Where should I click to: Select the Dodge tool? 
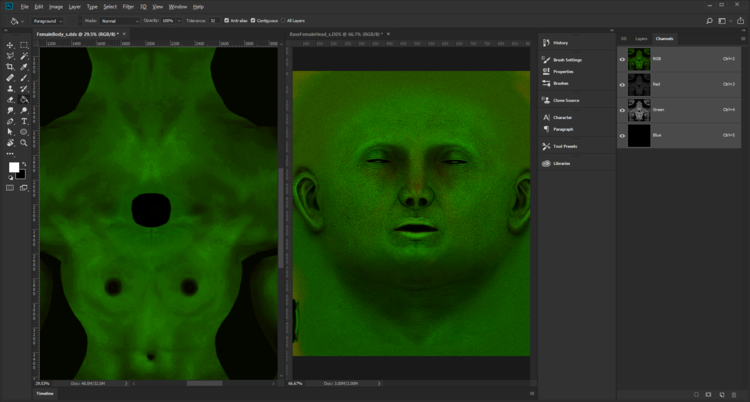click(24, 111)
